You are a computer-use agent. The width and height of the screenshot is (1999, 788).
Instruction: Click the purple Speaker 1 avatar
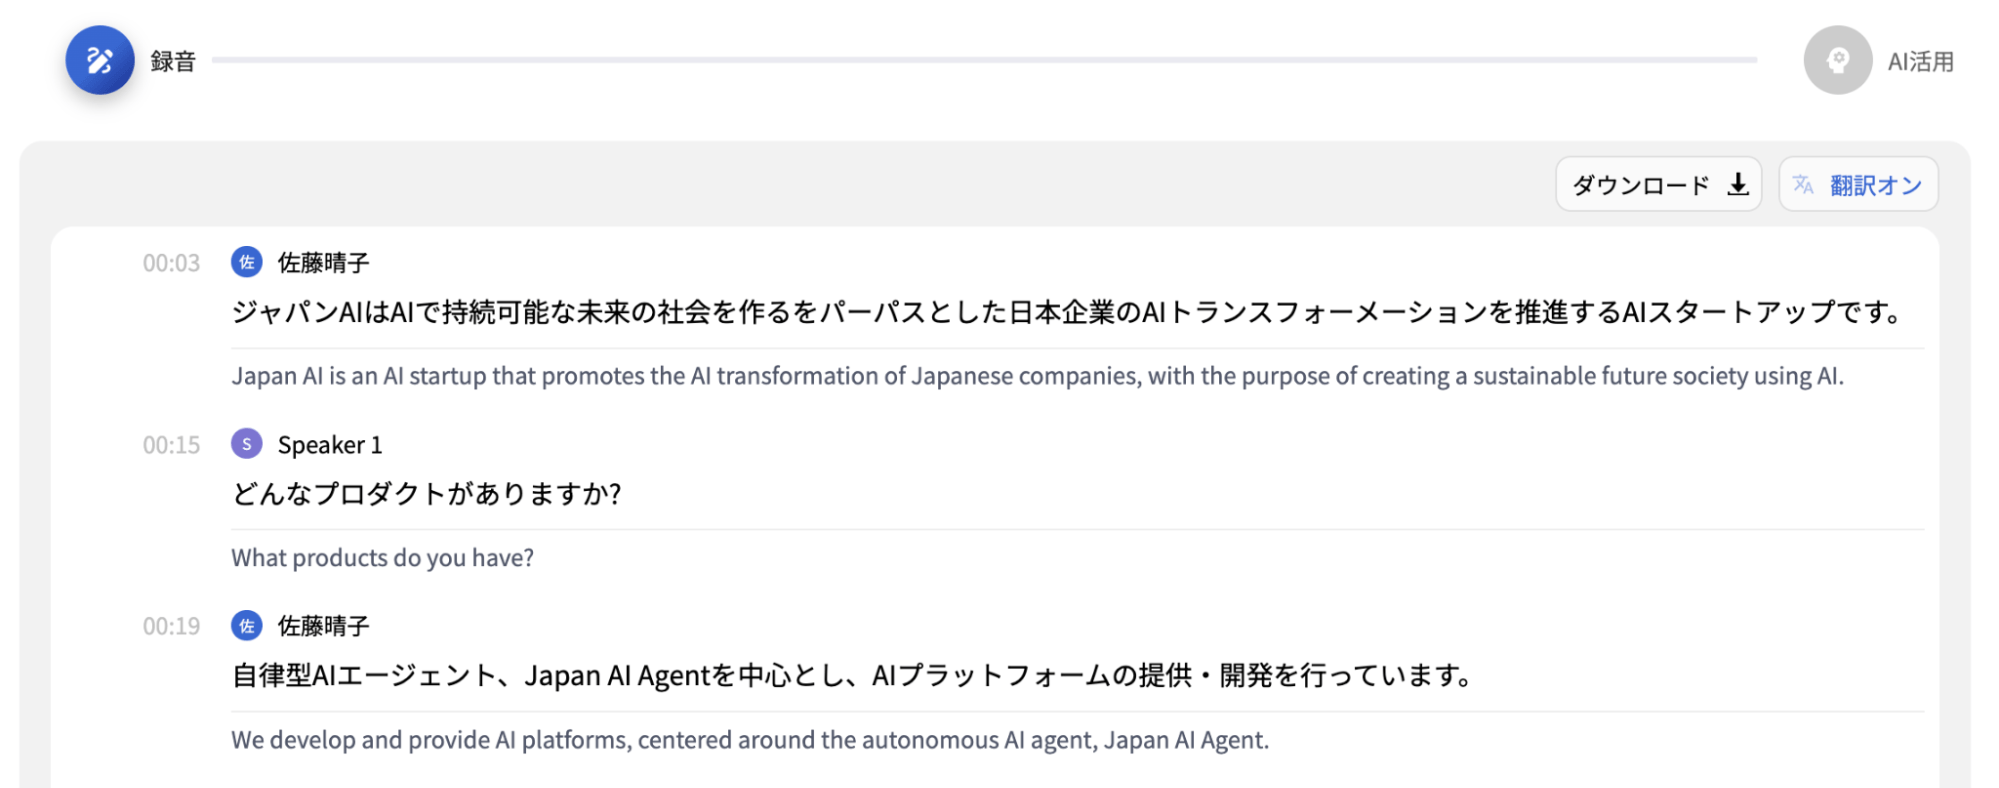pyautogui.click(x=246, y=444)
